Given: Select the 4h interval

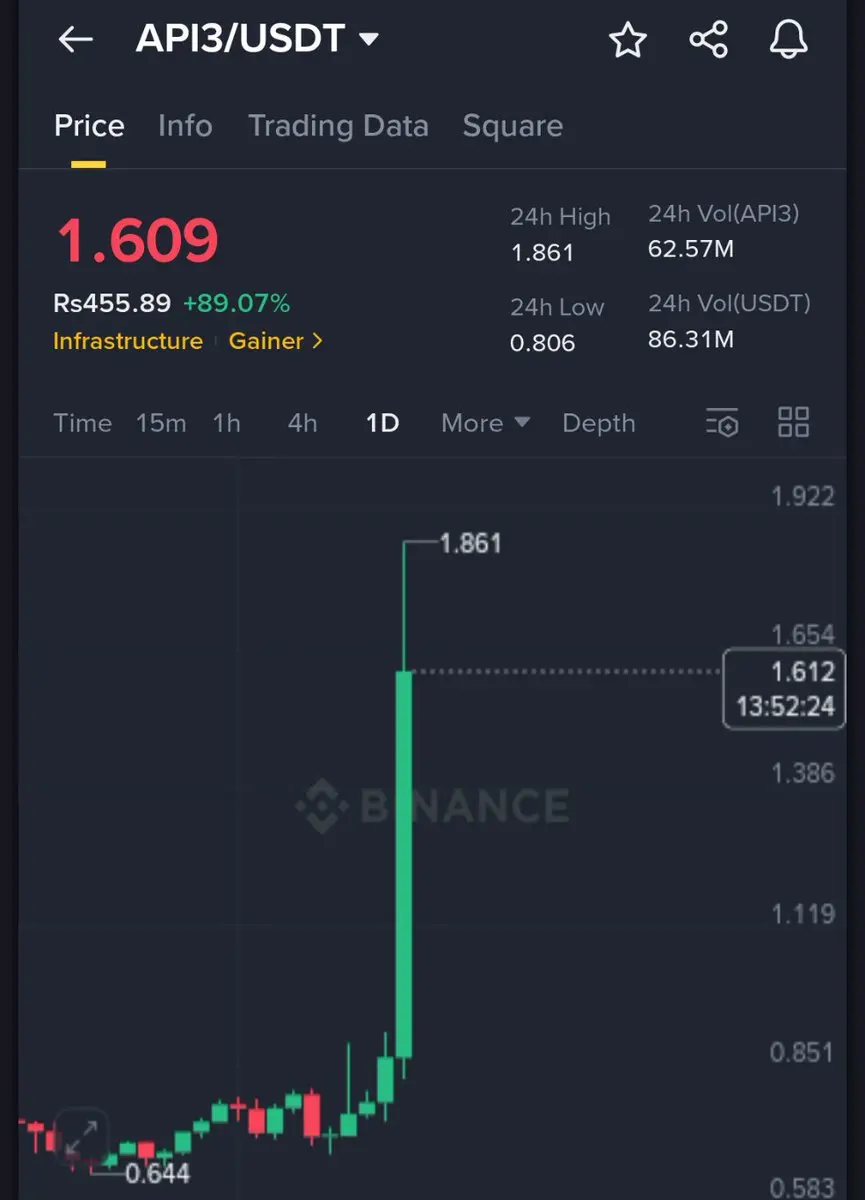Looking at the screenshot, I should point(302,423).
